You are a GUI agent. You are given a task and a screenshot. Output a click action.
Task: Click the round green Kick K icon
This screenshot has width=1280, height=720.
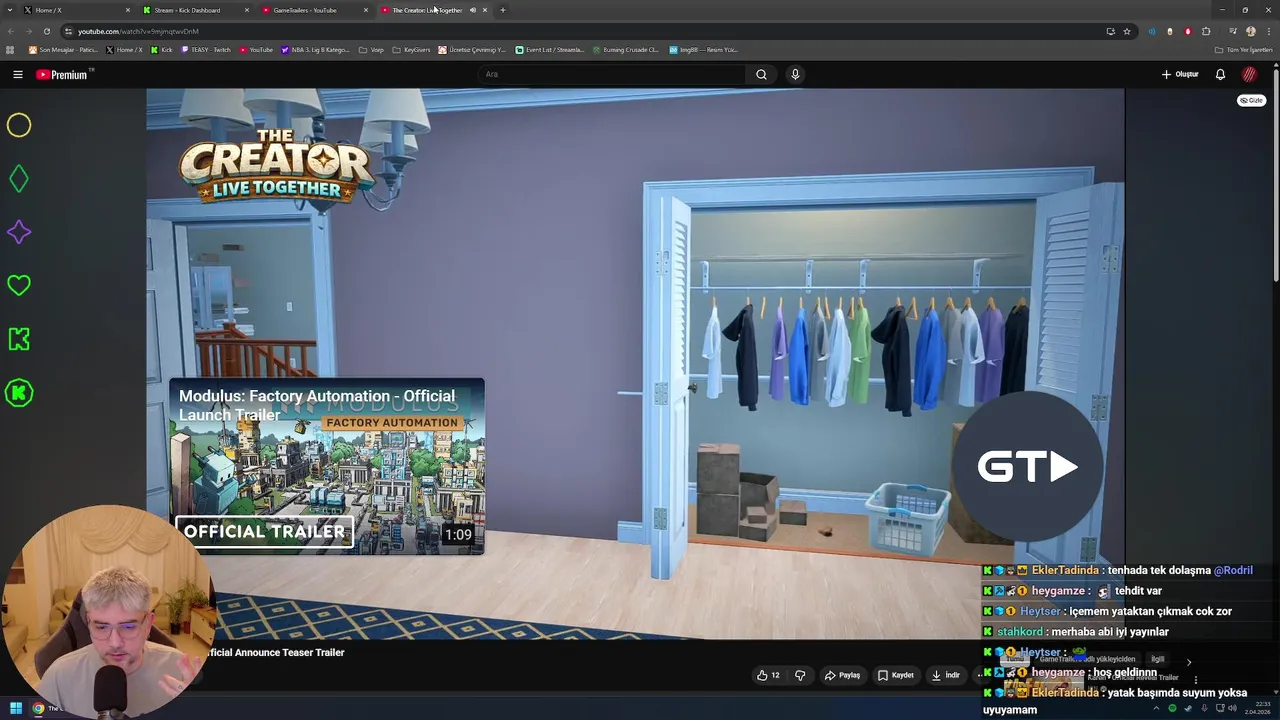click(x=19, y=393)
